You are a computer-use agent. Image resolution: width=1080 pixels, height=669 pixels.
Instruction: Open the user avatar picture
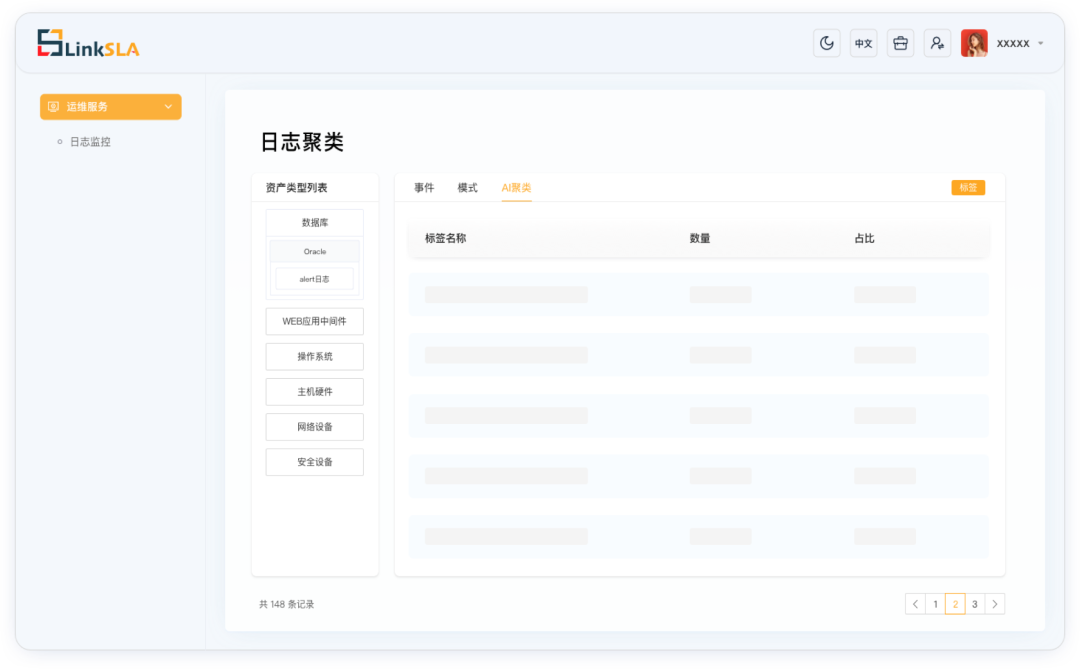coord(974,43)
